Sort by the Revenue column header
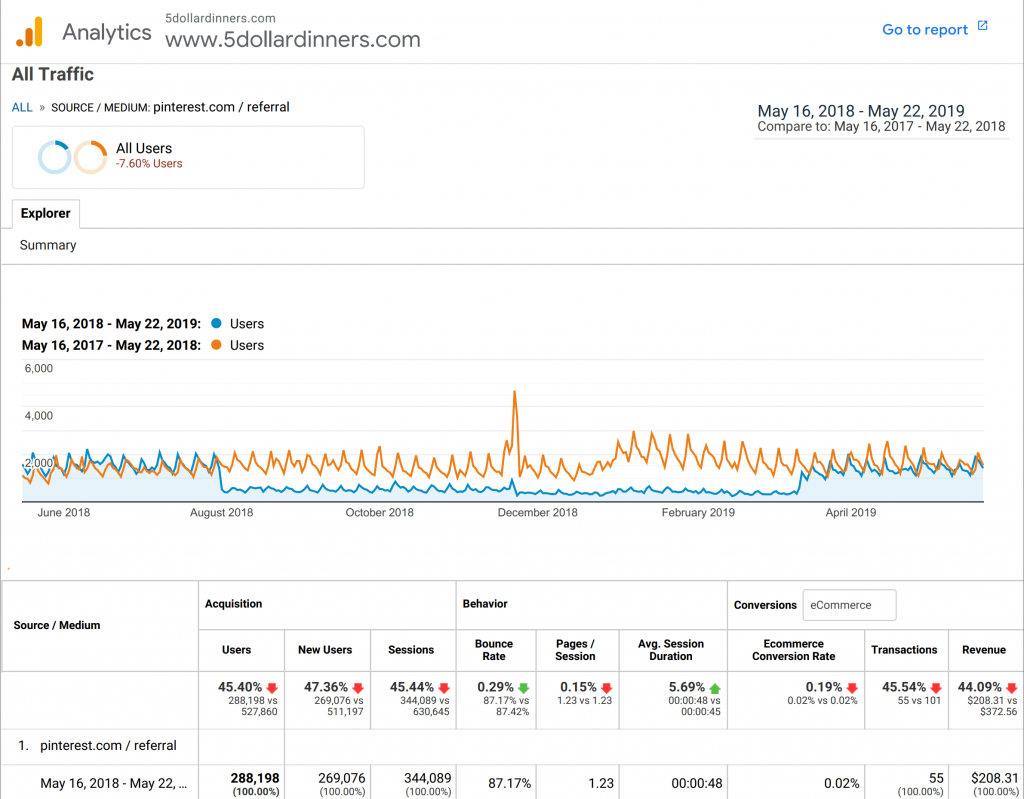1024x799 pixels. point(984,650)
